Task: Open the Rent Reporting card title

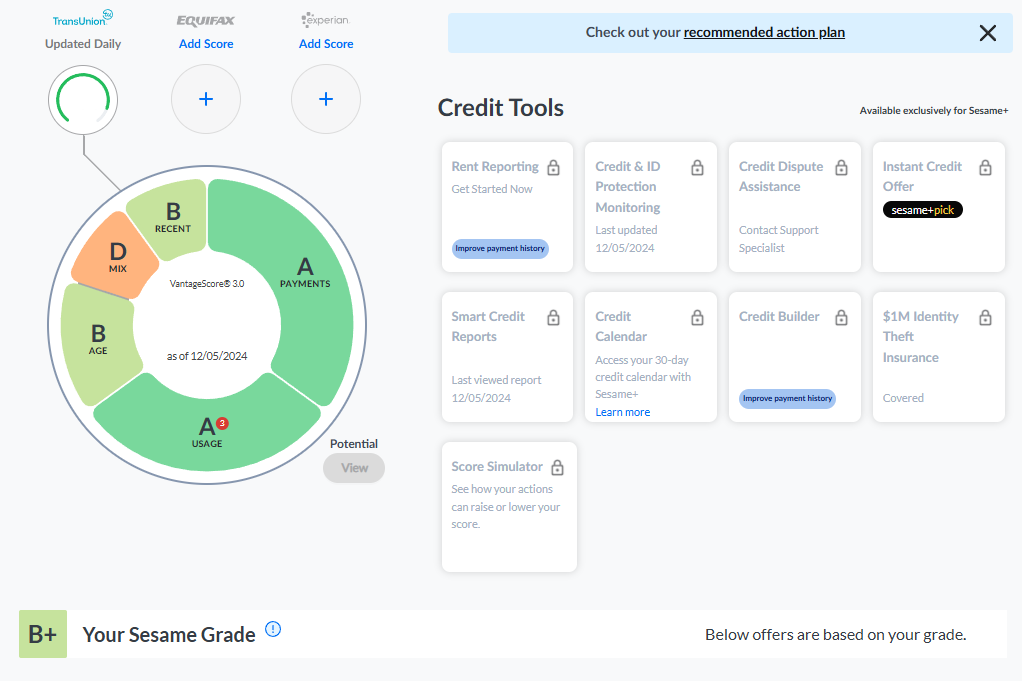Action: point(495,167)
